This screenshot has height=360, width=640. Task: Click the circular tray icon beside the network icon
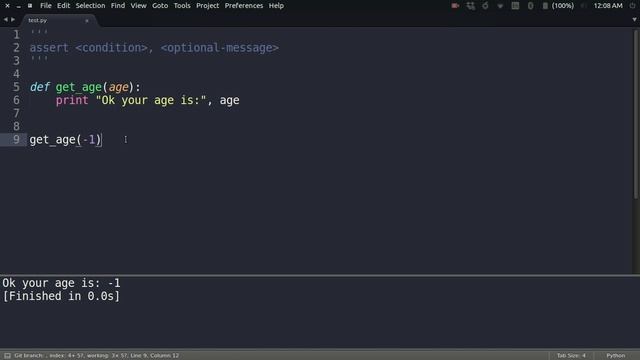click(x=485, y=6)
